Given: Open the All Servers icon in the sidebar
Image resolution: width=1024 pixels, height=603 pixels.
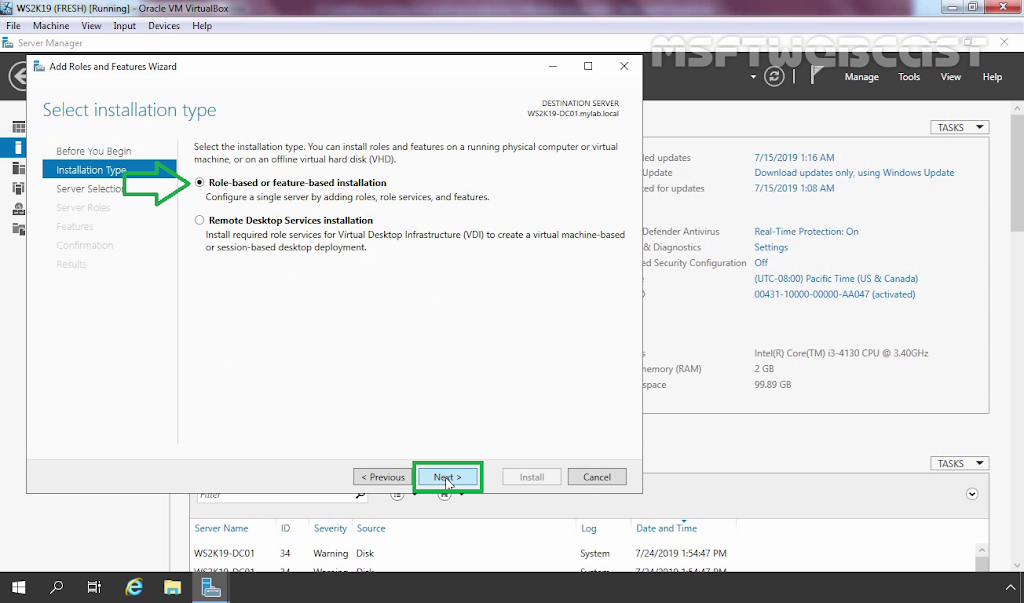Looking at the screenshot, I should pyautogui.click(x=19, y=169).
